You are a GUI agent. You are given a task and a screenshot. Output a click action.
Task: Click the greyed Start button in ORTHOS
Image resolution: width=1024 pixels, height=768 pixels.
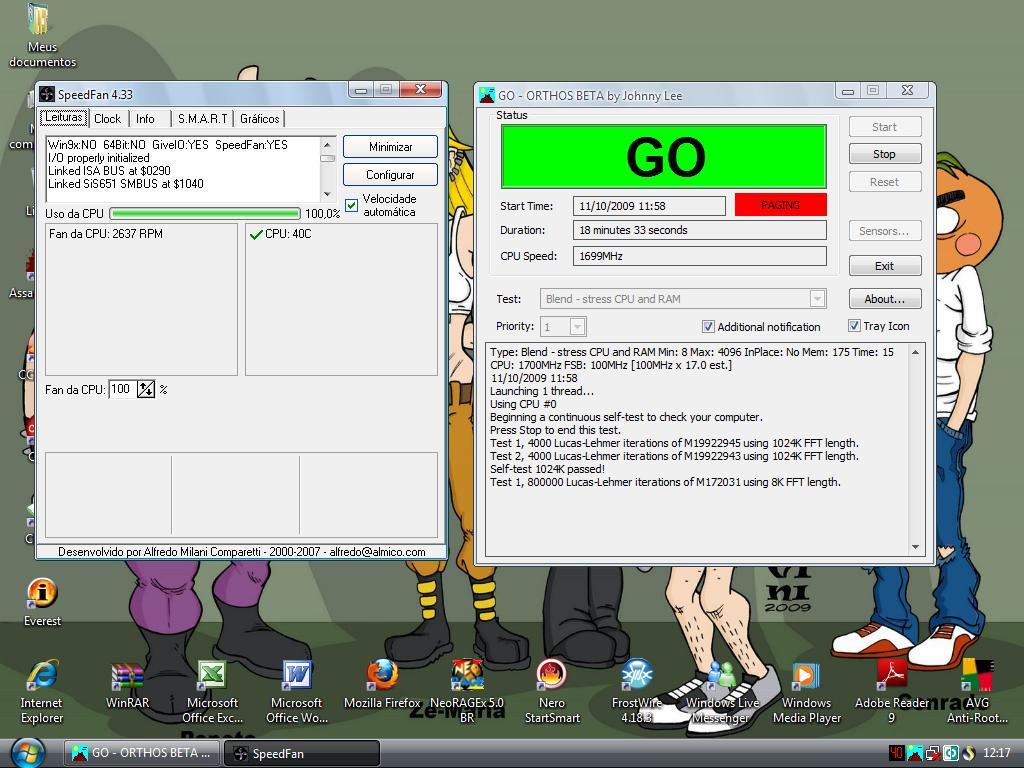pyautogui.click(x=885, y=127)
